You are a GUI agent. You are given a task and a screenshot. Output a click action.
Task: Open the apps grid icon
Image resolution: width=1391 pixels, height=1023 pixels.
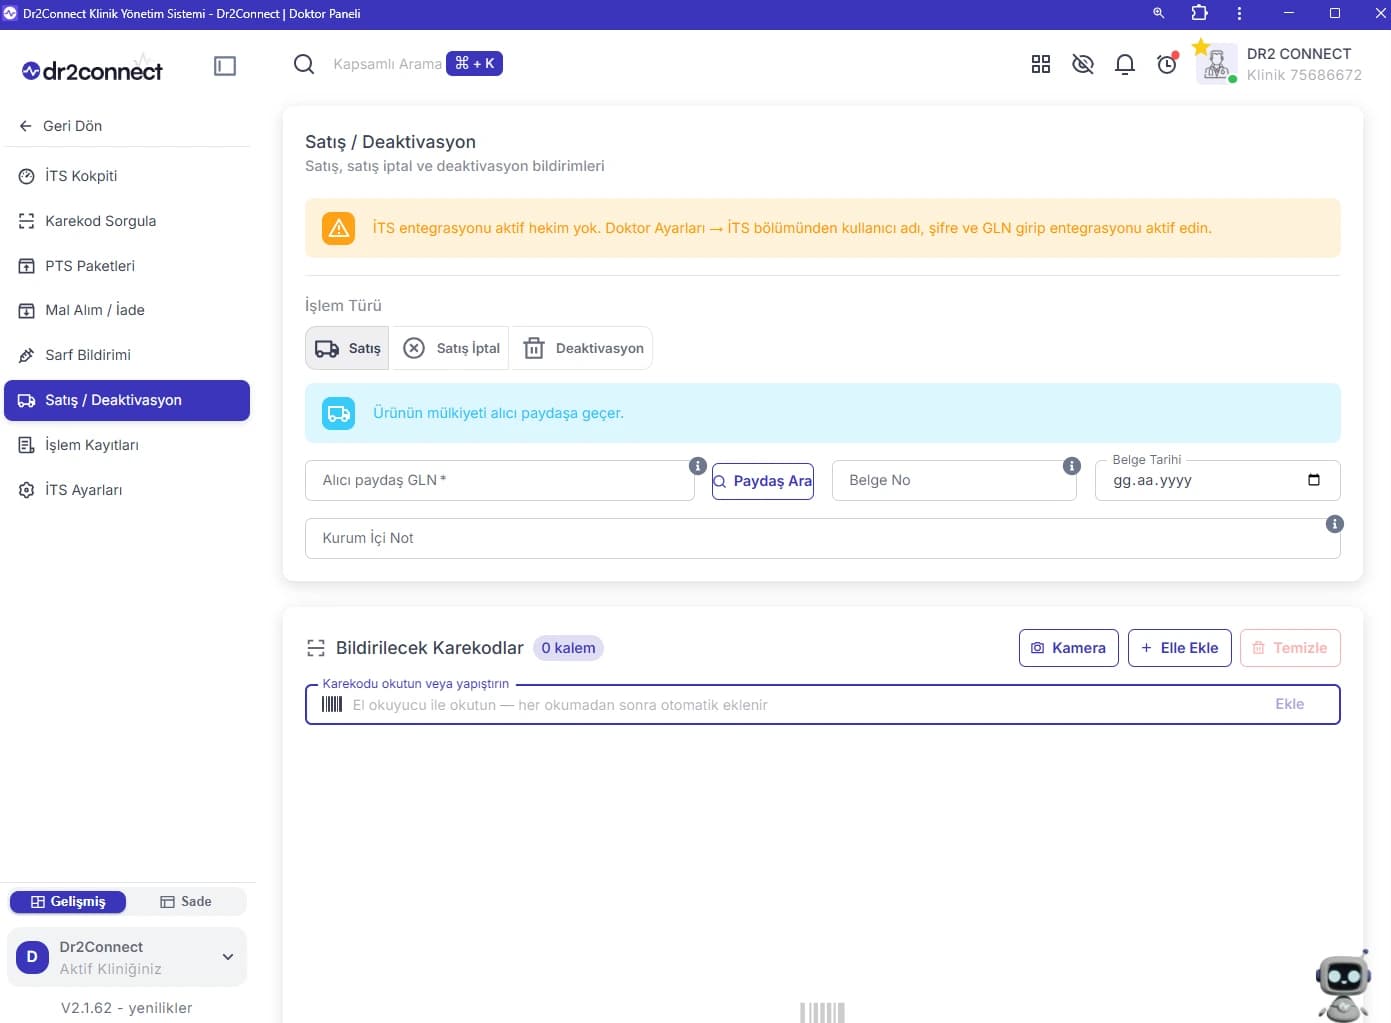(1041, 64)
